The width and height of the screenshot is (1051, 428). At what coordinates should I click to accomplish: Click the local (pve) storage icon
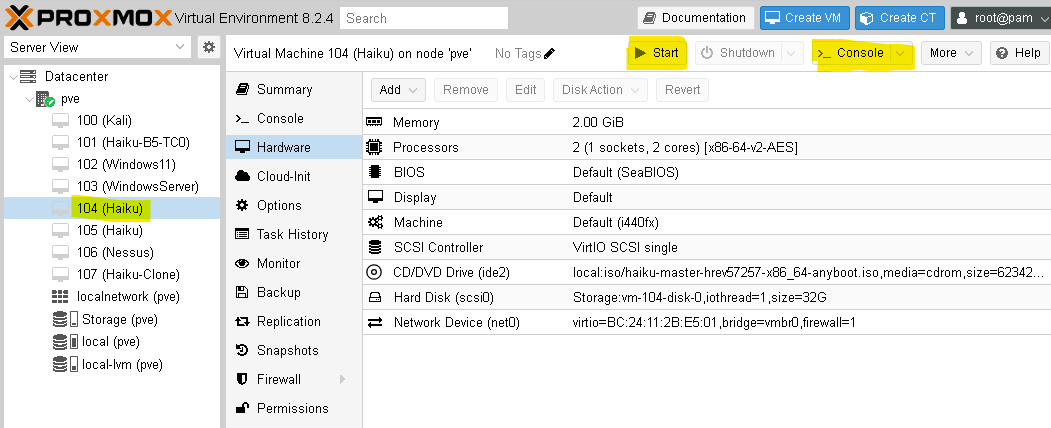pos(65,342)
